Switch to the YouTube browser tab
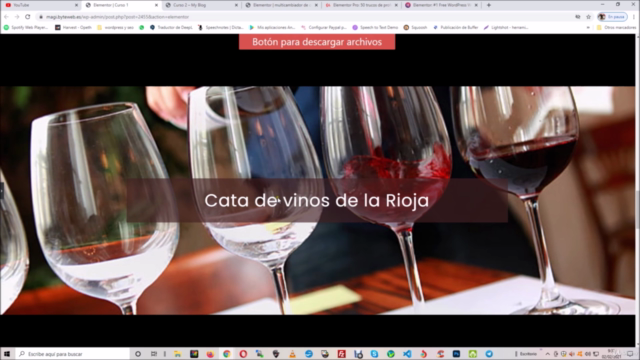This screenshot has height=360, width=640. (41, 5)
